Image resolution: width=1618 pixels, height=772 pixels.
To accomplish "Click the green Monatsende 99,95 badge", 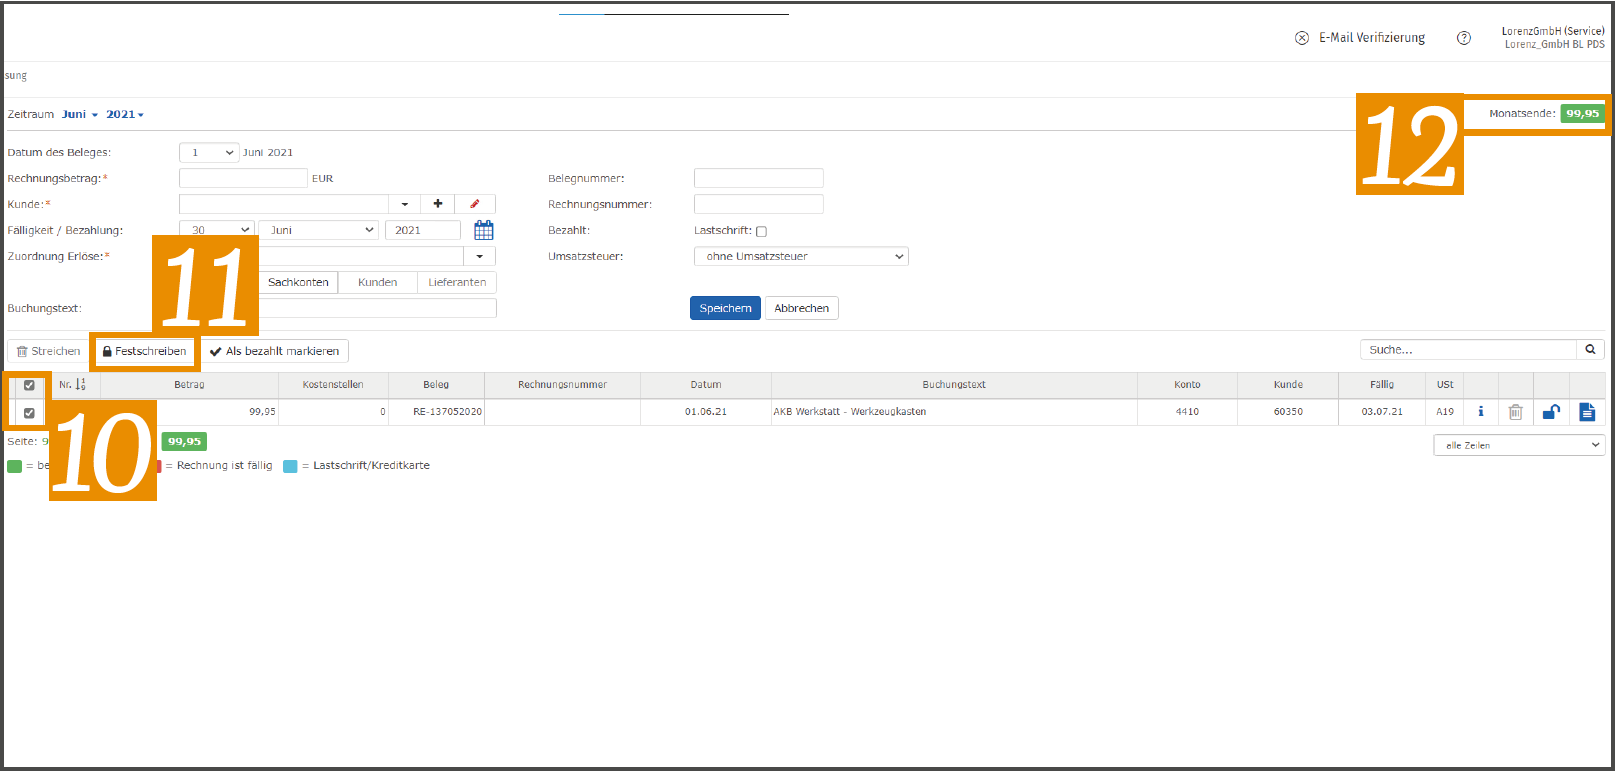I will point(1582,113).
